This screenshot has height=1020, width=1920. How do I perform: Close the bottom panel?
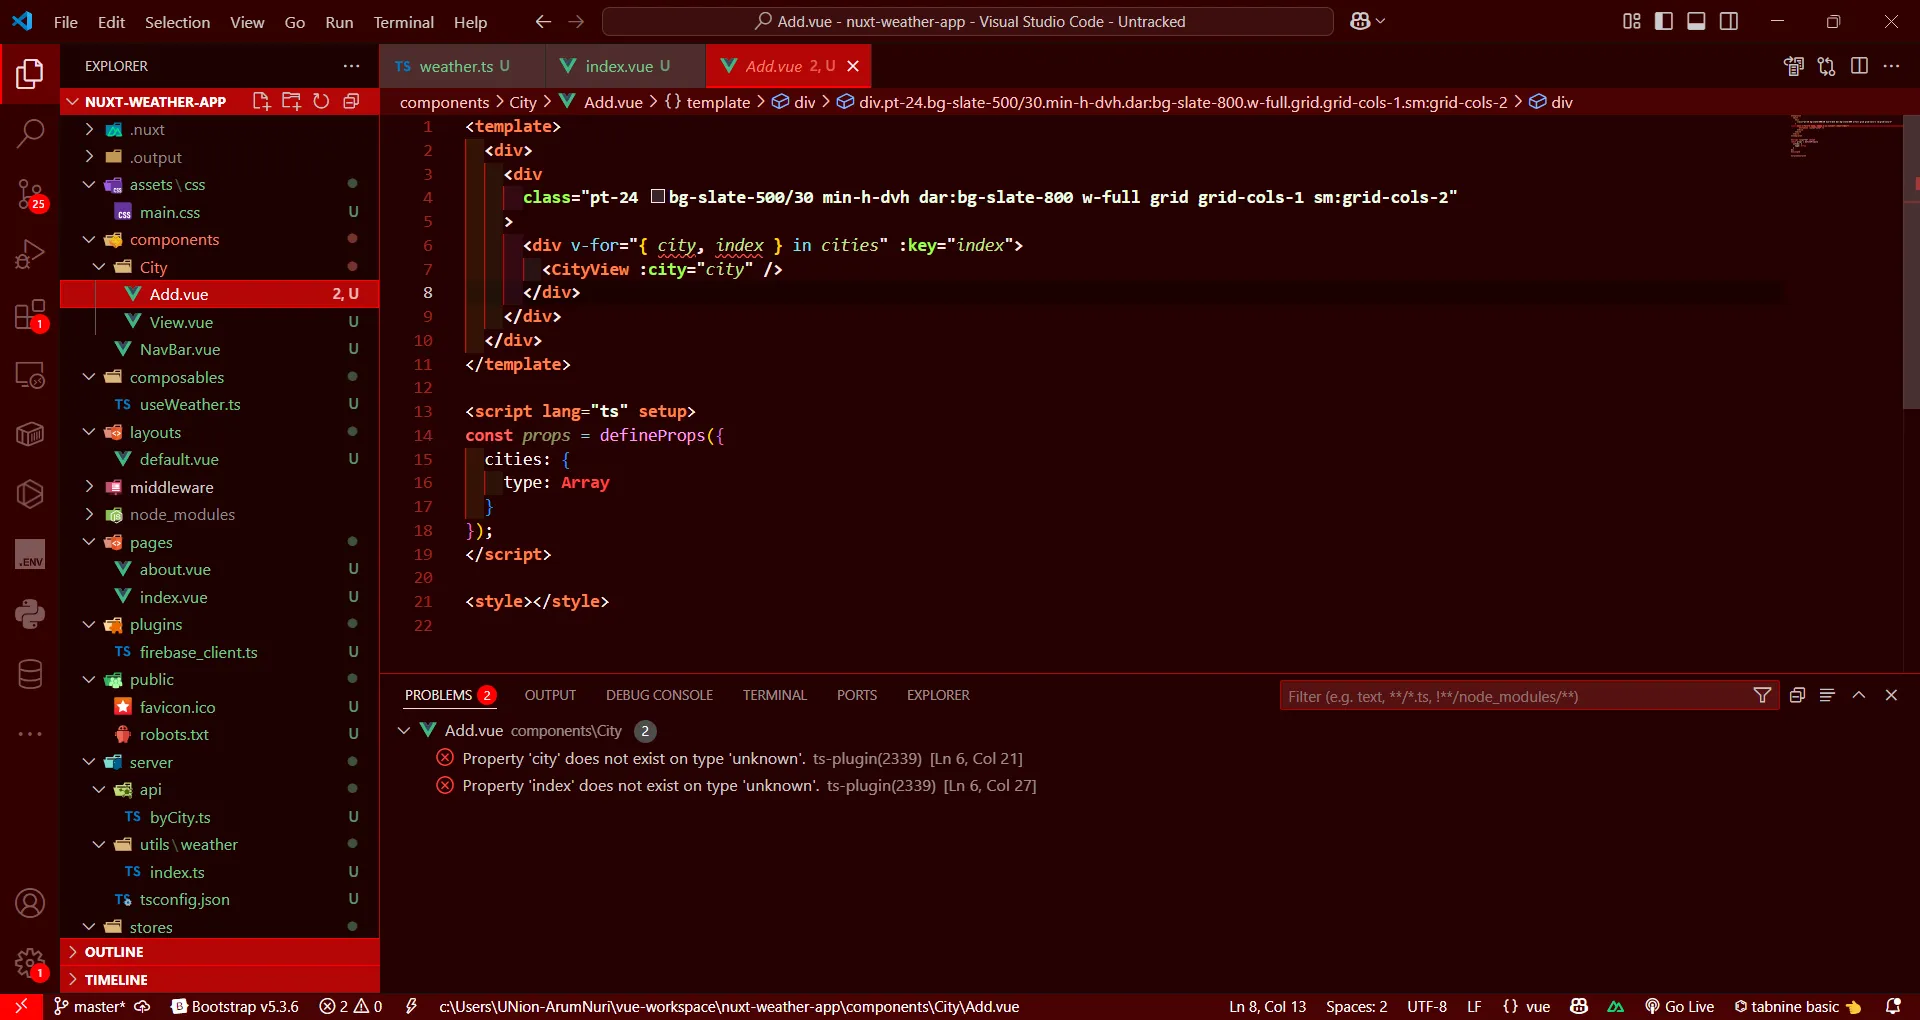(x=1891, y=695)
